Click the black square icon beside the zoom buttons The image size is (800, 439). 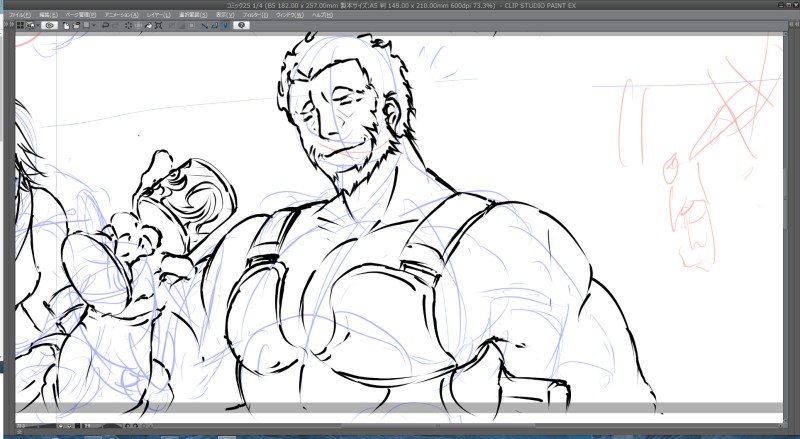(x=78, y=426)
